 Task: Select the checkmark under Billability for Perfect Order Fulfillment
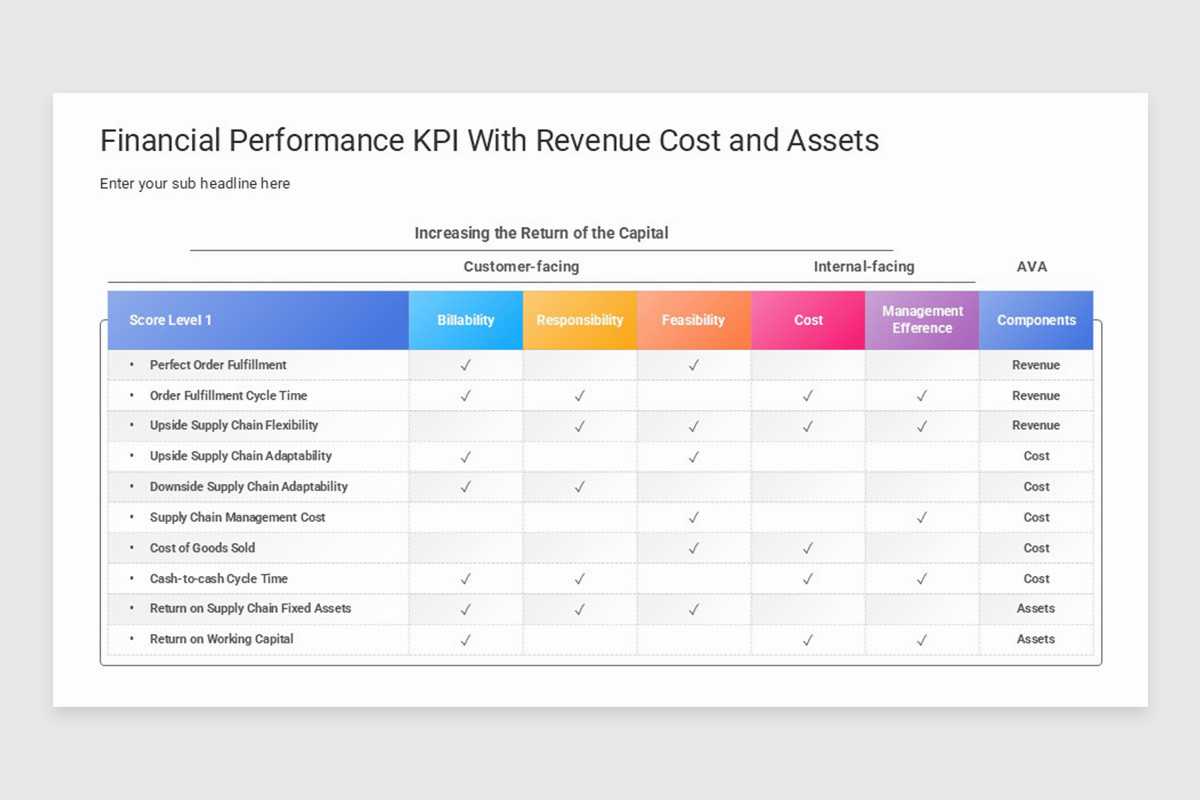(x=465, y=365)
